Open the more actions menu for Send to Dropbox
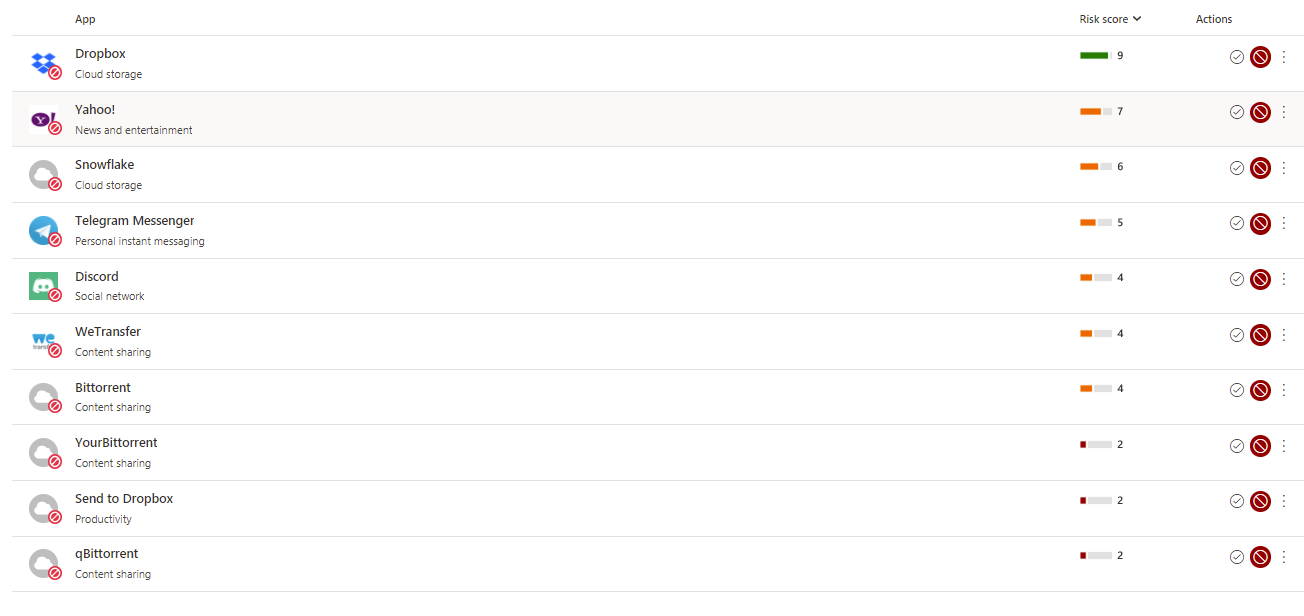Image resolution: width=1304 pixels, height=616 pixels. coord(1284,501)
